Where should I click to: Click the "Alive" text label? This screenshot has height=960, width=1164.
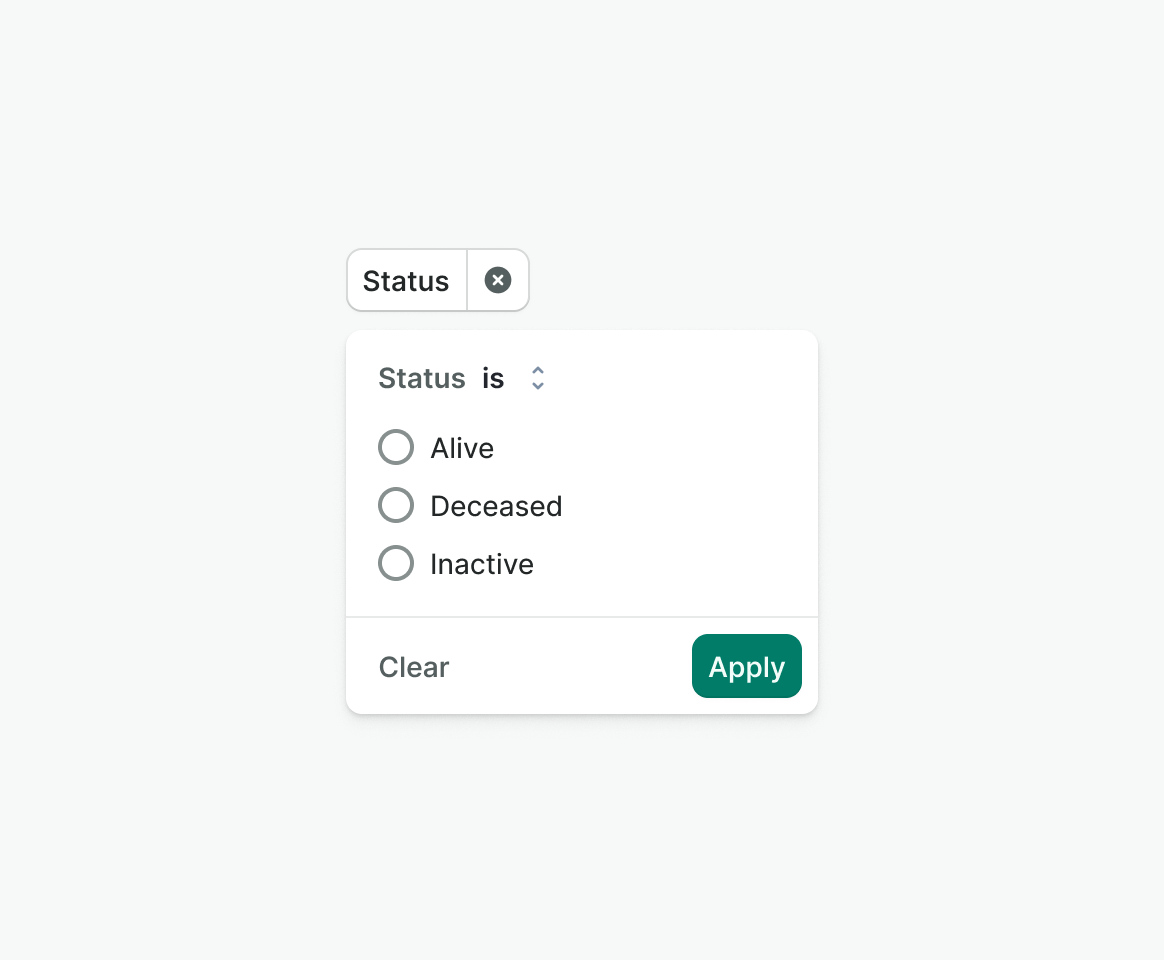pos(462,448)
